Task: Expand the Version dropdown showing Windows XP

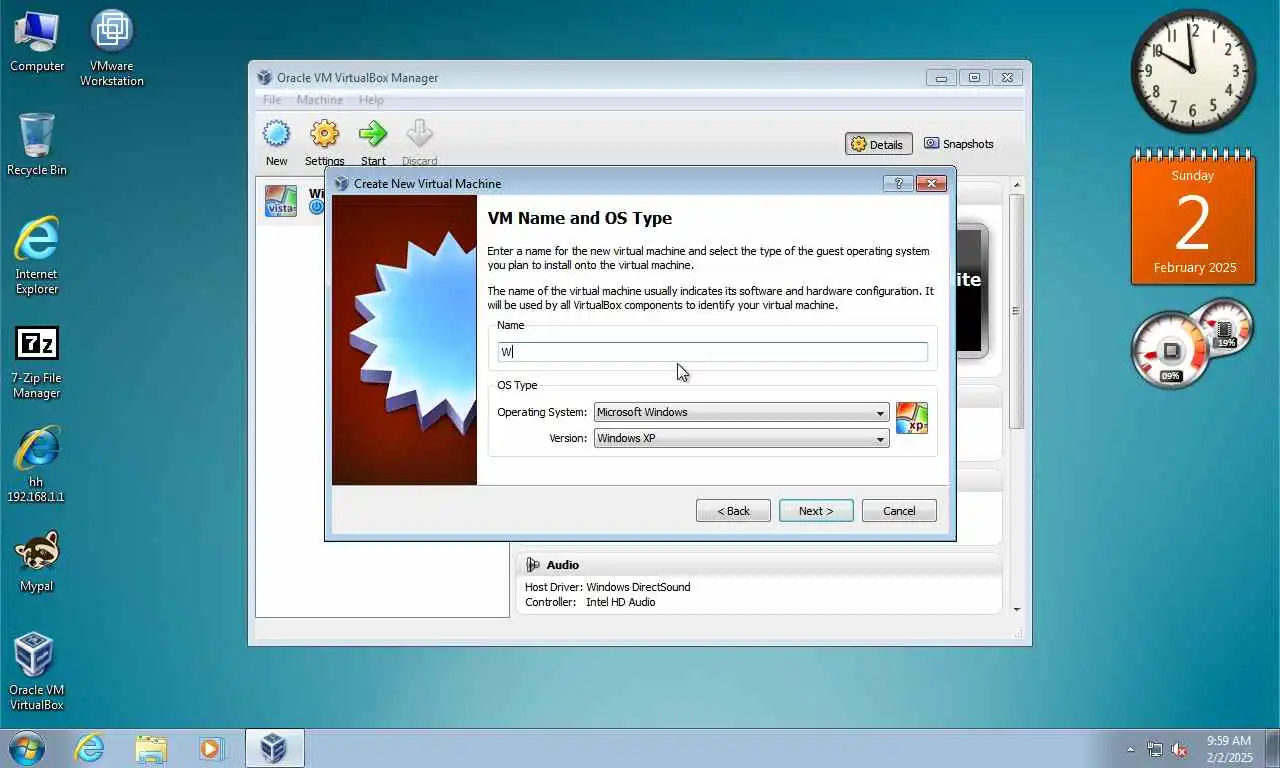Action: (x=881, y=438)
